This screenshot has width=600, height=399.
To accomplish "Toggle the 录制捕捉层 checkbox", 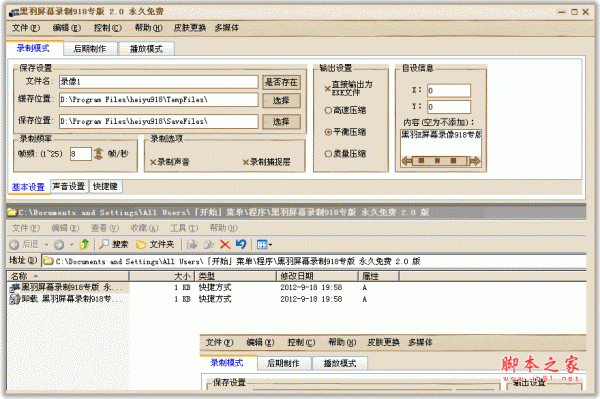I will pos(266,162).
